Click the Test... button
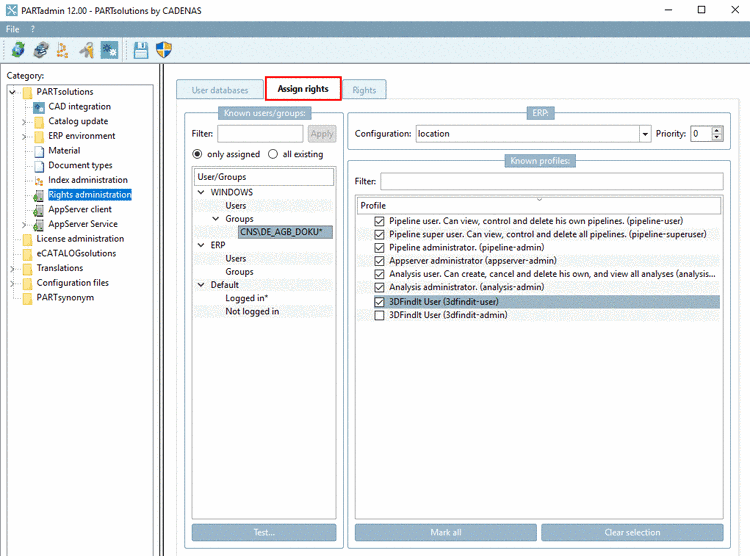750x556 pixels. pos(264,533)
